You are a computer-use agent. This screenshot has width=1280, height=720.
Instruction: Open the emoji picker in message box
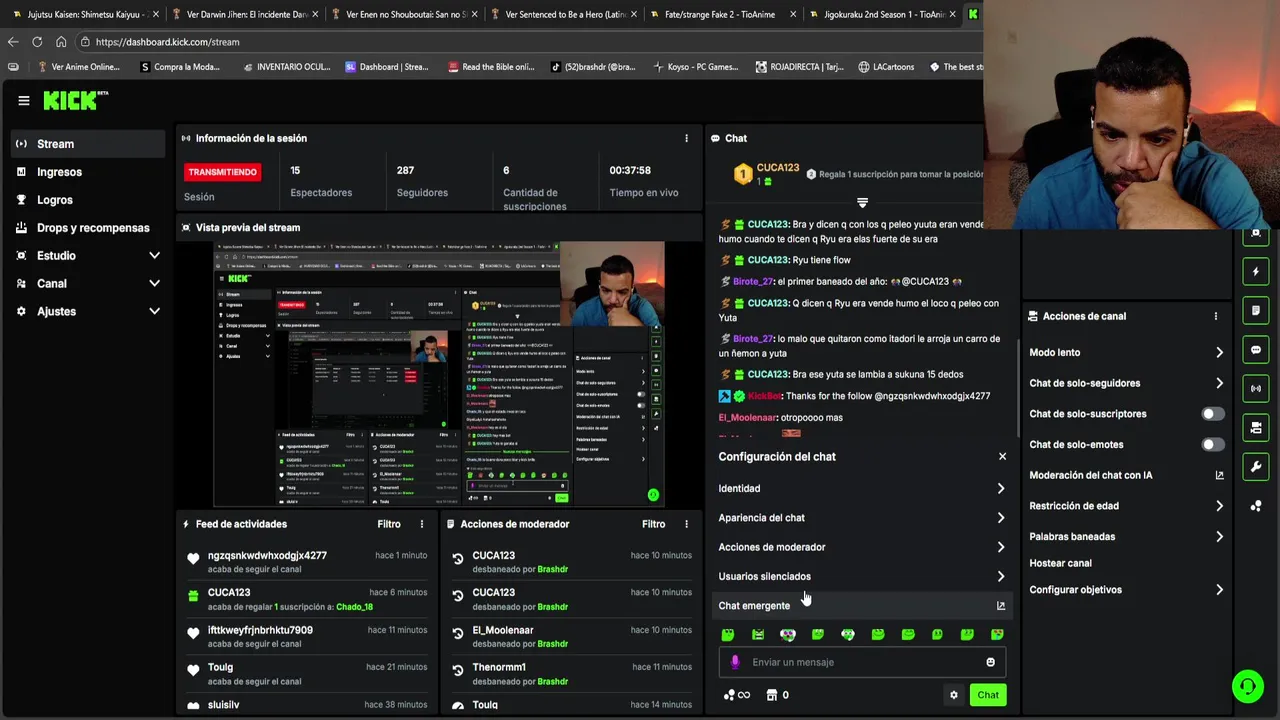[991, 662]
